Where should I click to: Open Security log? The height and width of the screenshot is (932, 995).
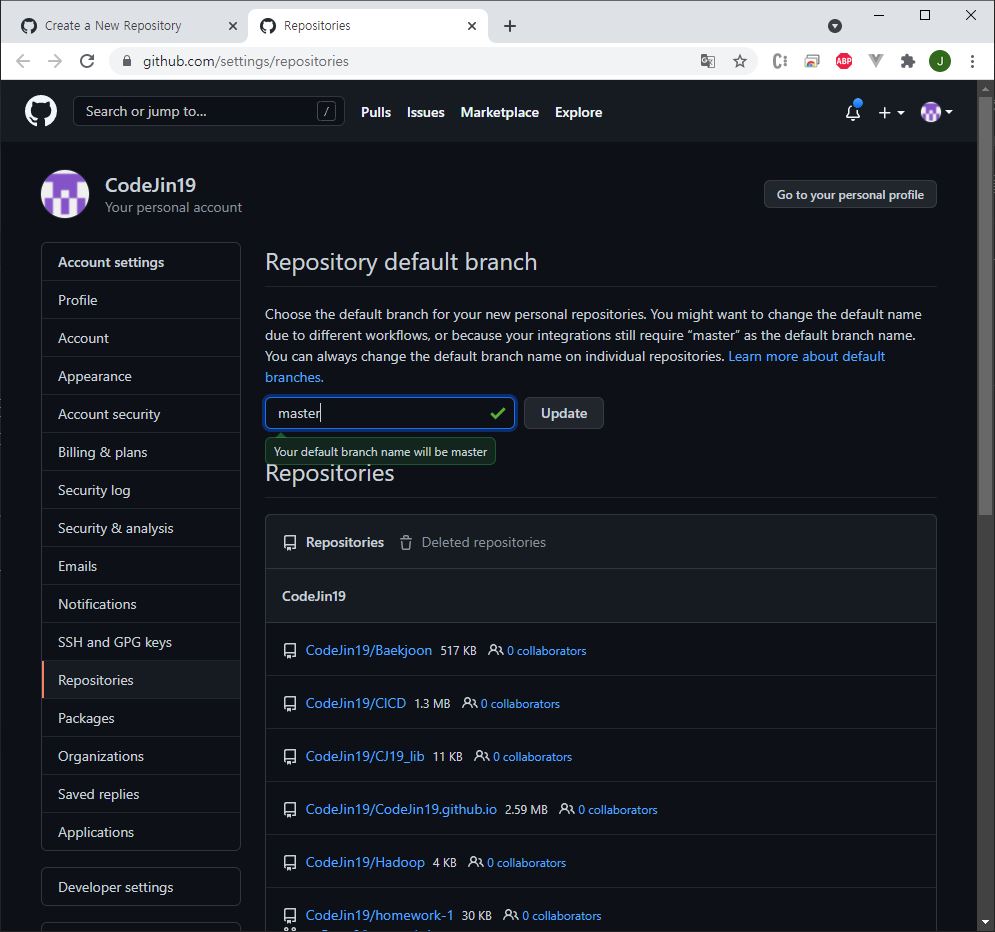[x=141, y=490]
